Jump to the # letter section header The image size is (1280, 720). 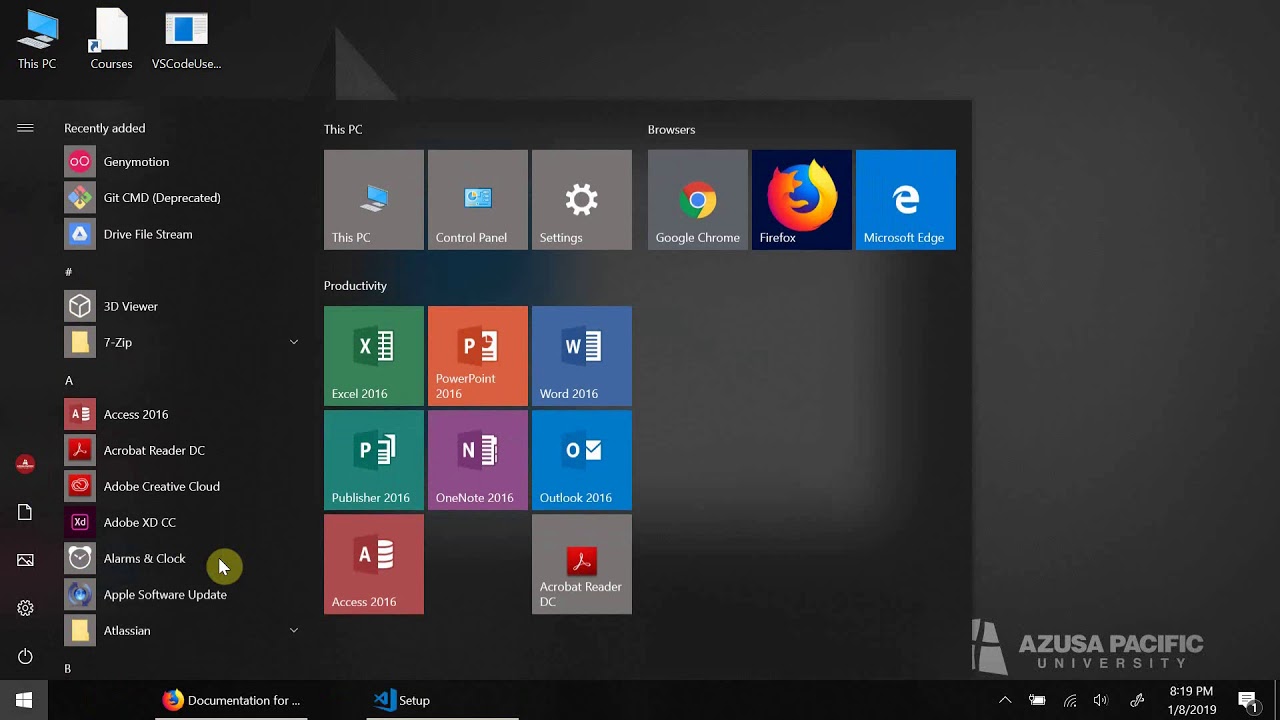[68, 272]
